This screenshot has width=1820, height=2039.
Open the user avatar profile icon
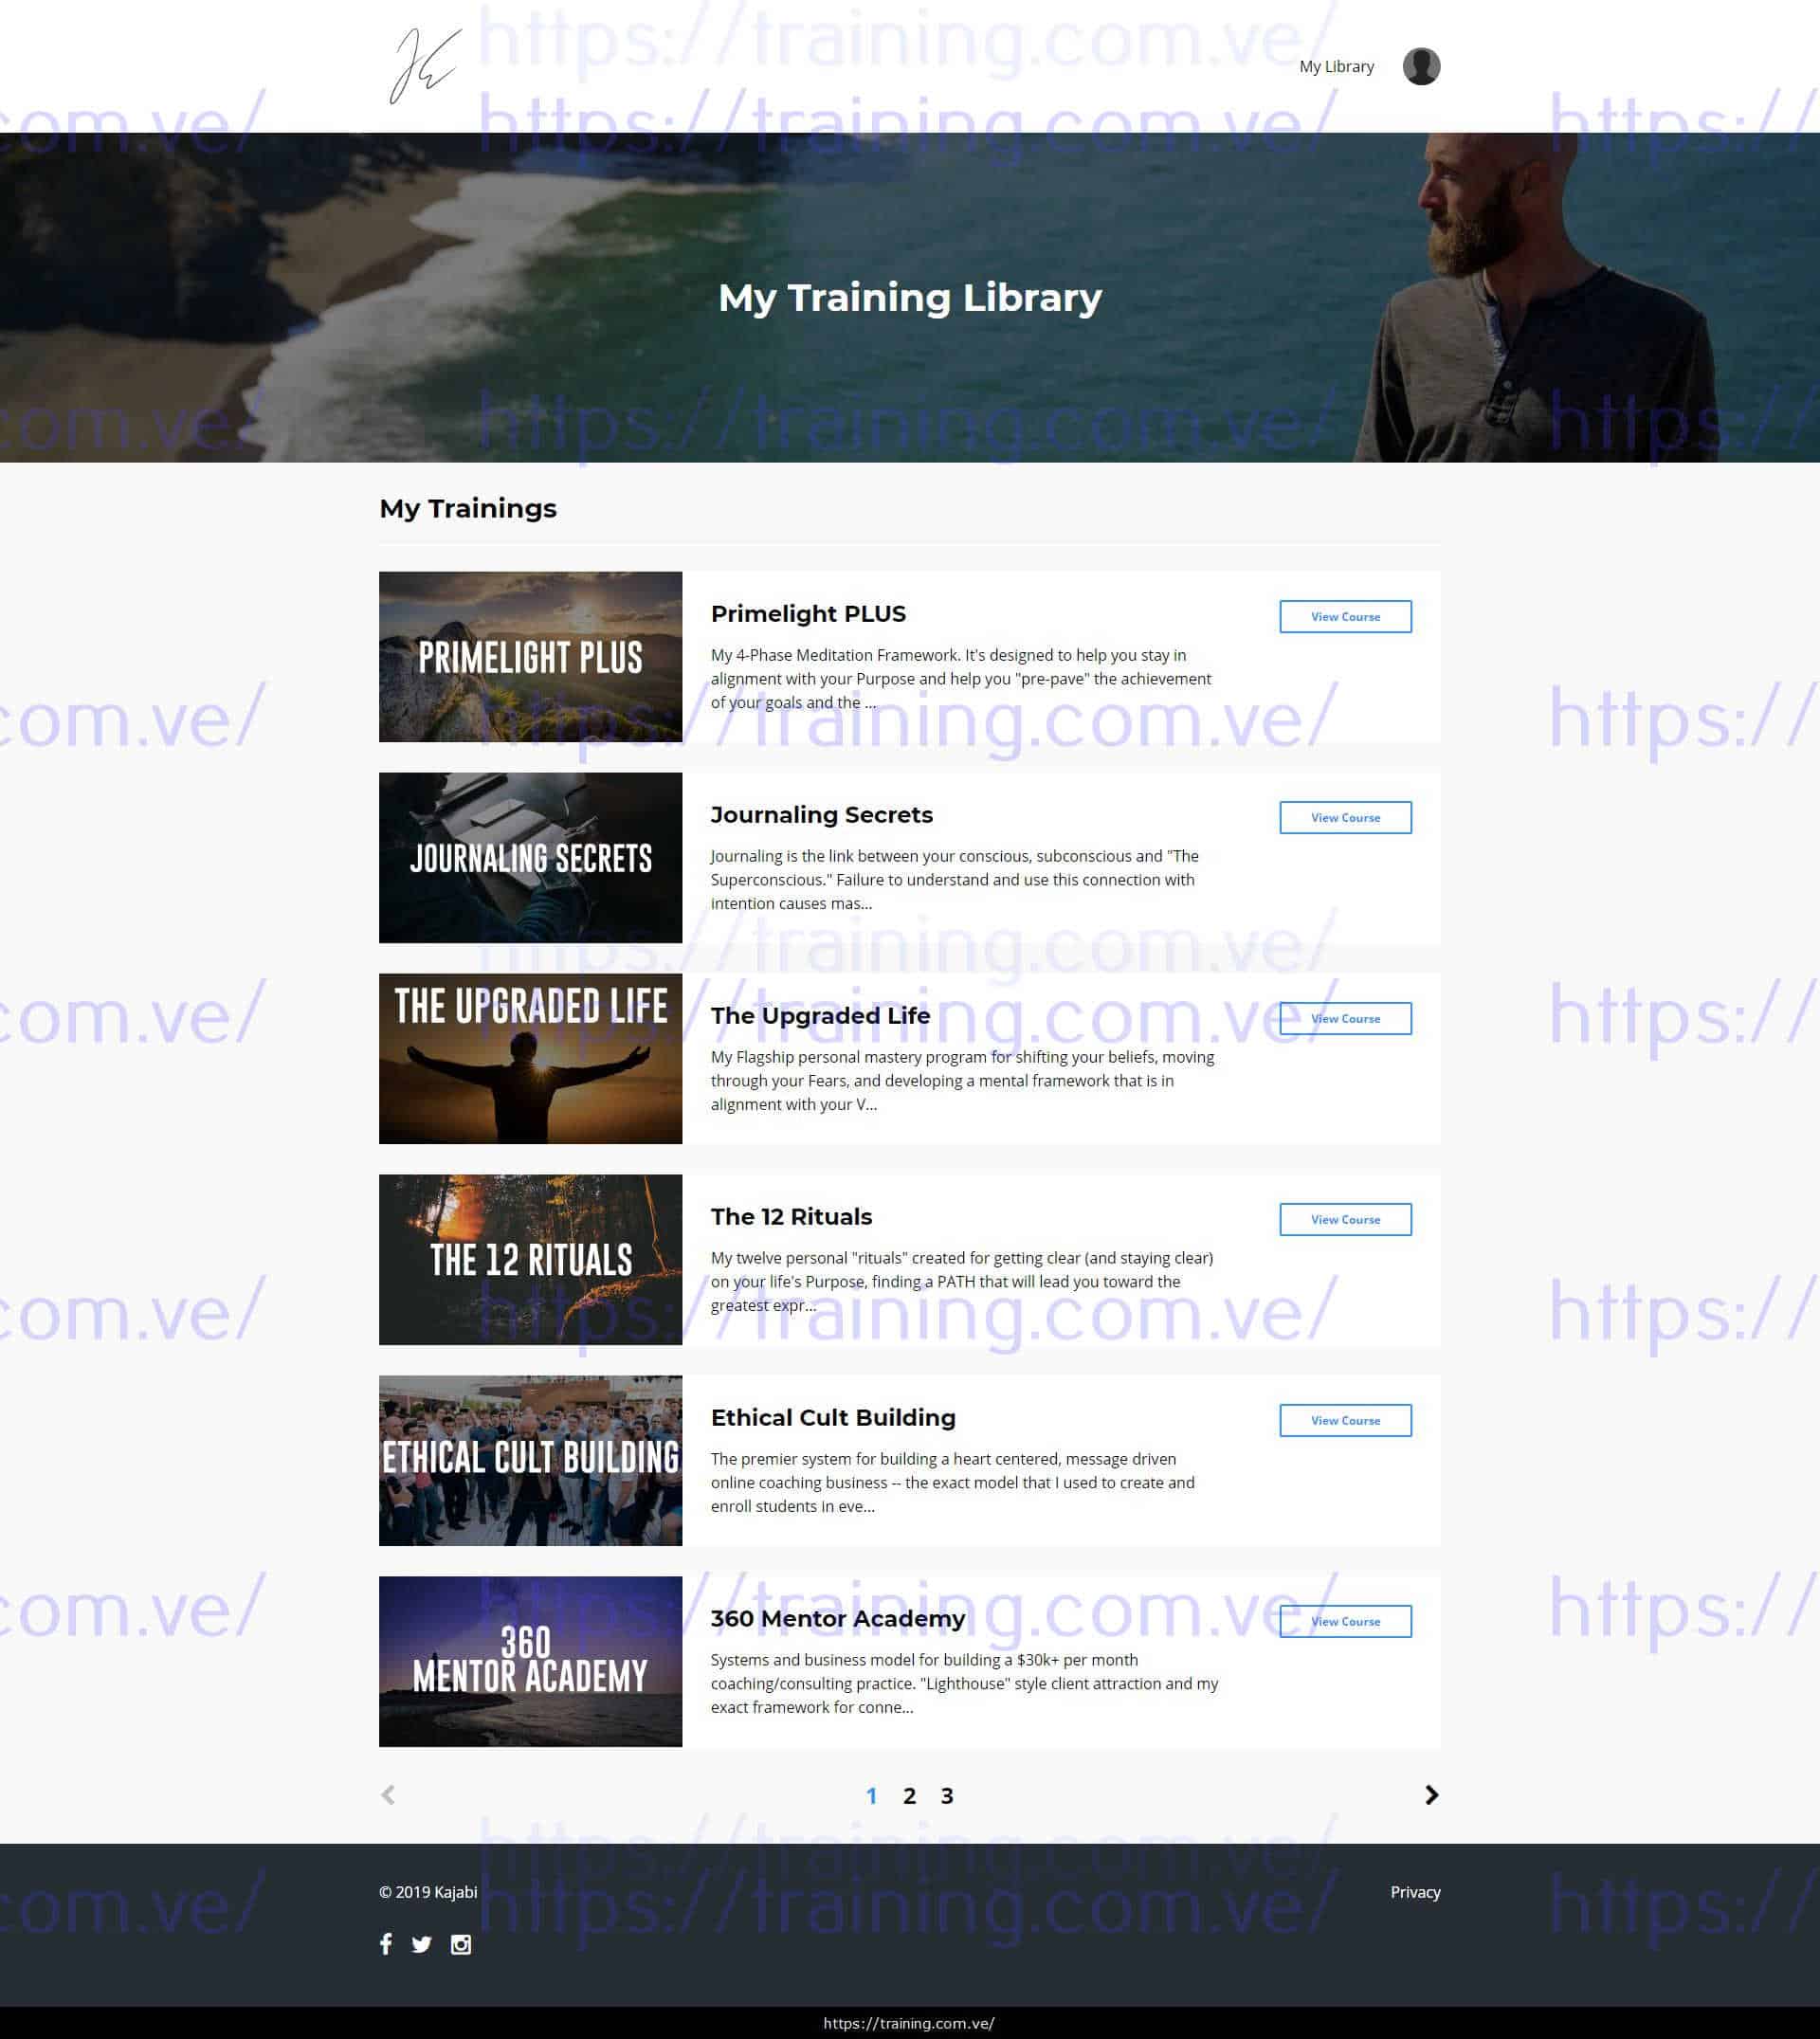tap(1421, 66)
